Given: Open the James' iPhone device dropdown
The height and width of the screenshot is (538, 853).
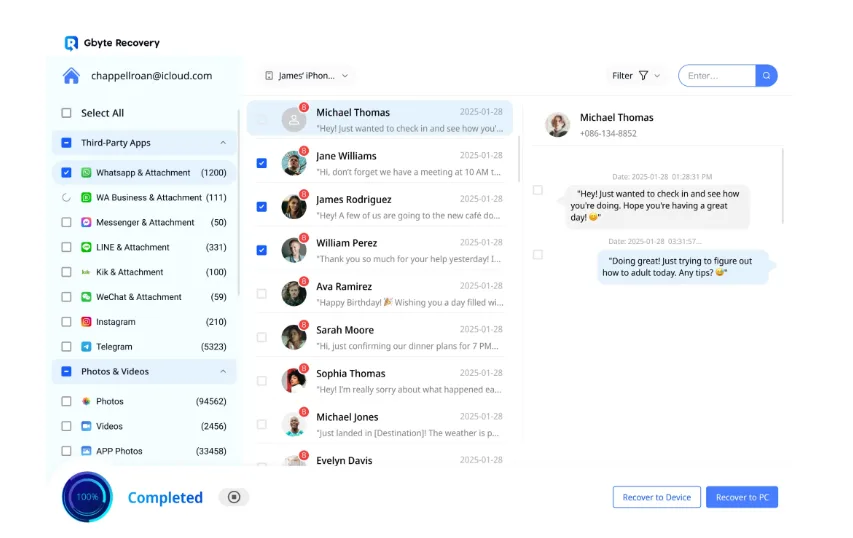Looking at the screenshot, I should click(307, 76).
